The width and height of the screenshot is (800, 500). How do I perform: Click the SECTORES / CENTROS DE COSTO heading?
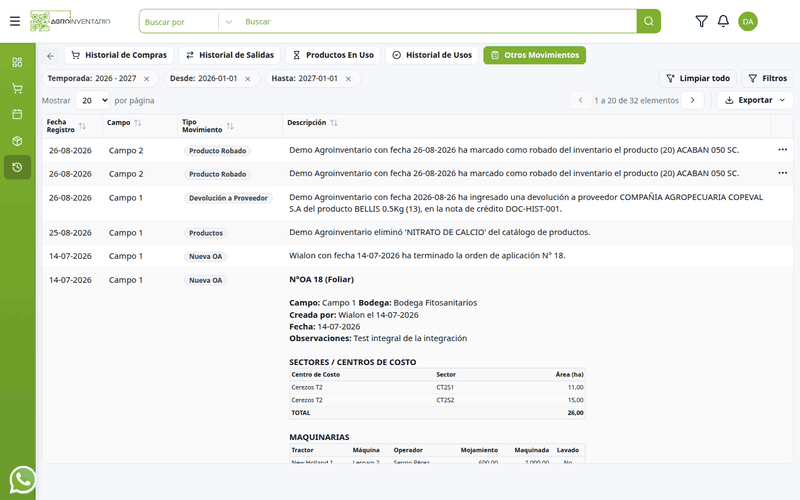click(353, 362)
